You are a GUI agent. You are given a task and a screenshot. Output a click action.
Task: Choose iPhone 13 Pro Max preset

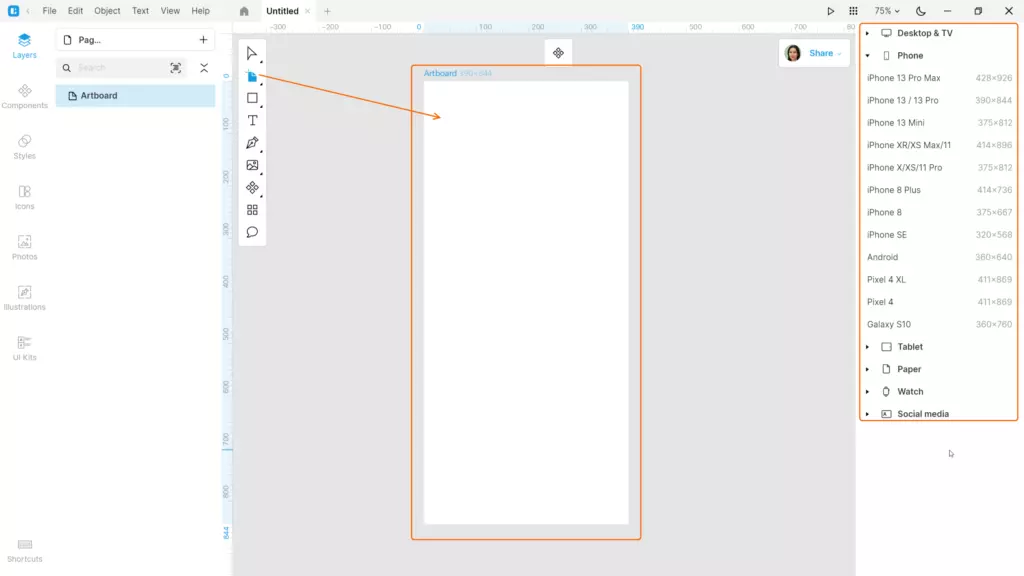pos(938,78)
